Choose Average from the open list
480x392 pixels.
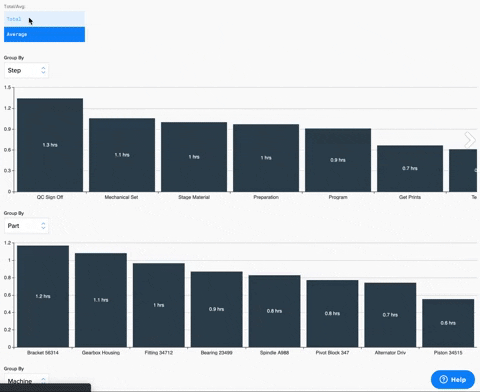tap(44, 34)
